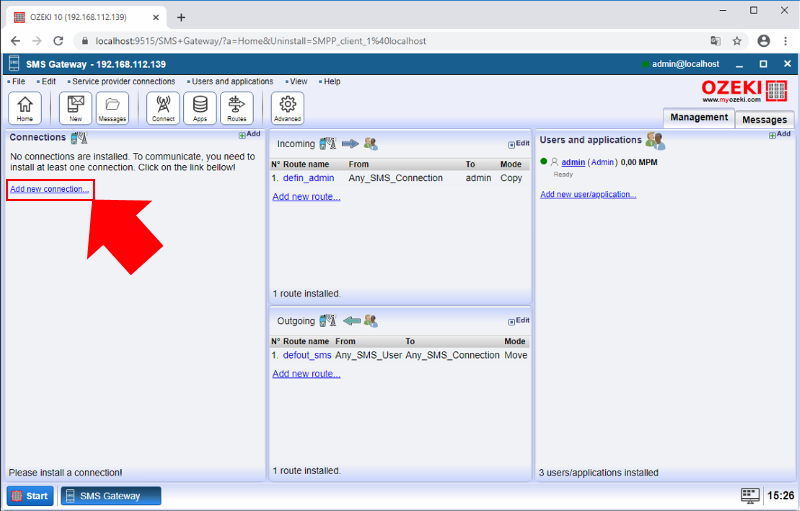Click the Connections panel phone-antenna icon
This screenshot has height=511, width=800.
click(79, 138)
